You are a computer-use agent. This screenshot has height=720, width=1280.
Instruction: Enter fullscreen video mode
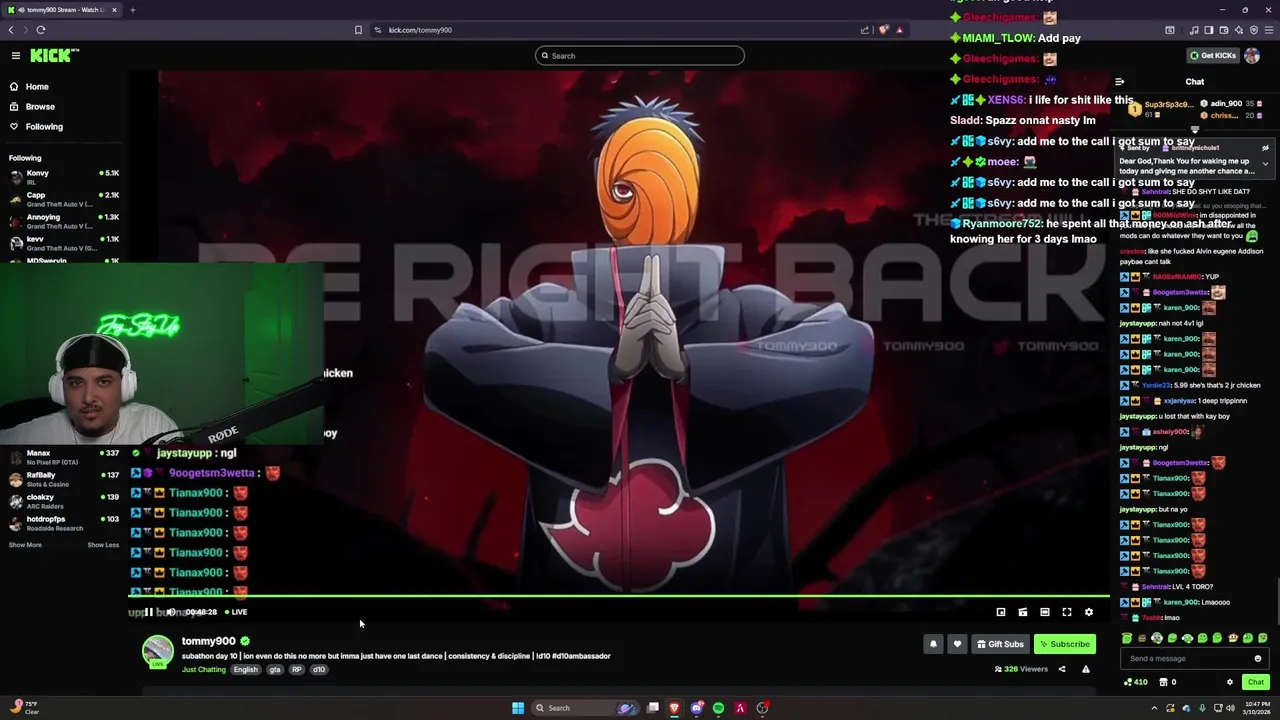coord(1067,612)
